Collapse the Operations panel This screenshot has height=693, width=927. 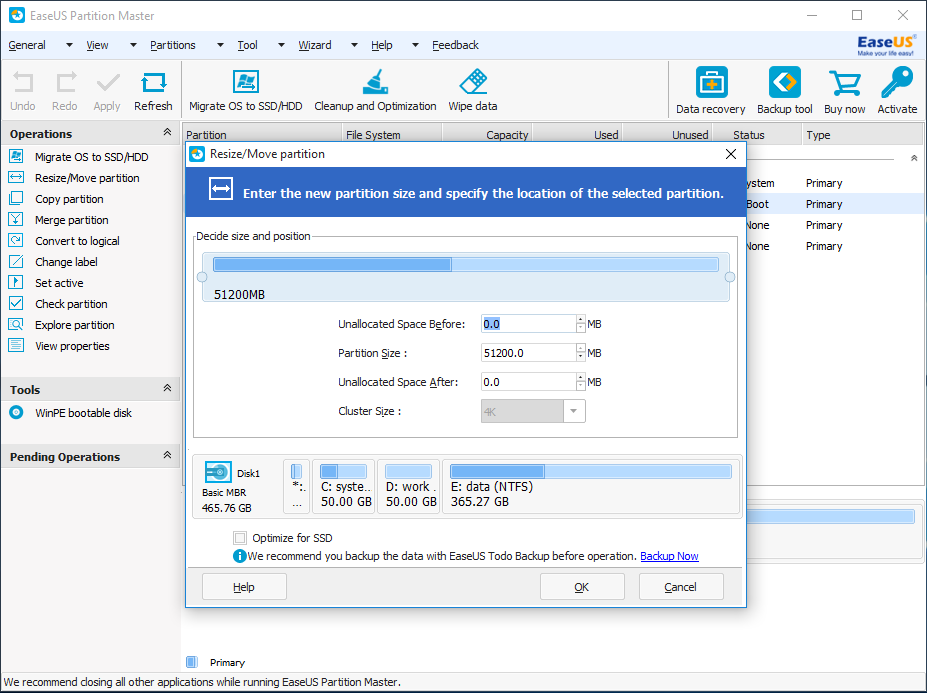click(x=167, y=132)
